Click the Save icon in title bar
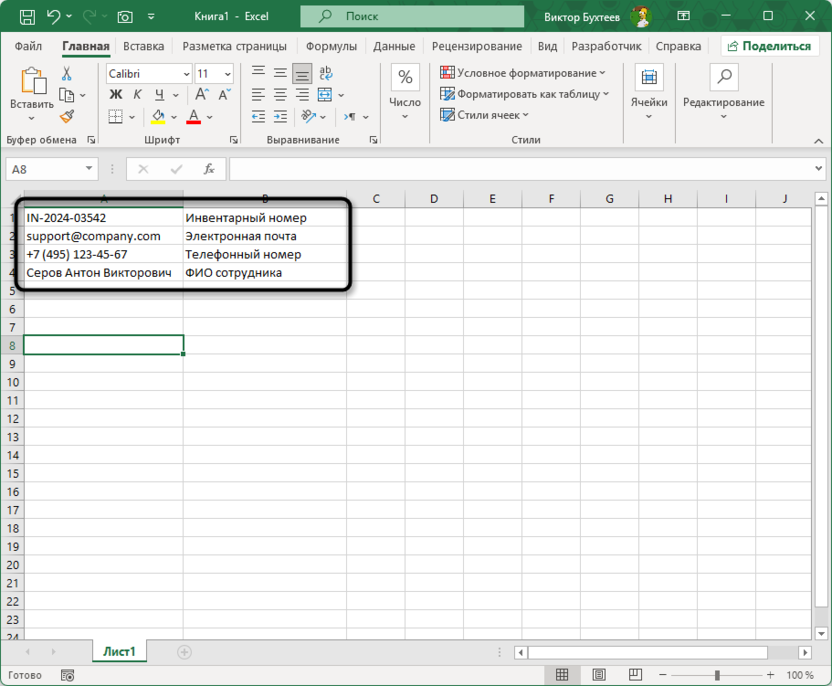Viewport: 832px width, 686px height. 27,17
